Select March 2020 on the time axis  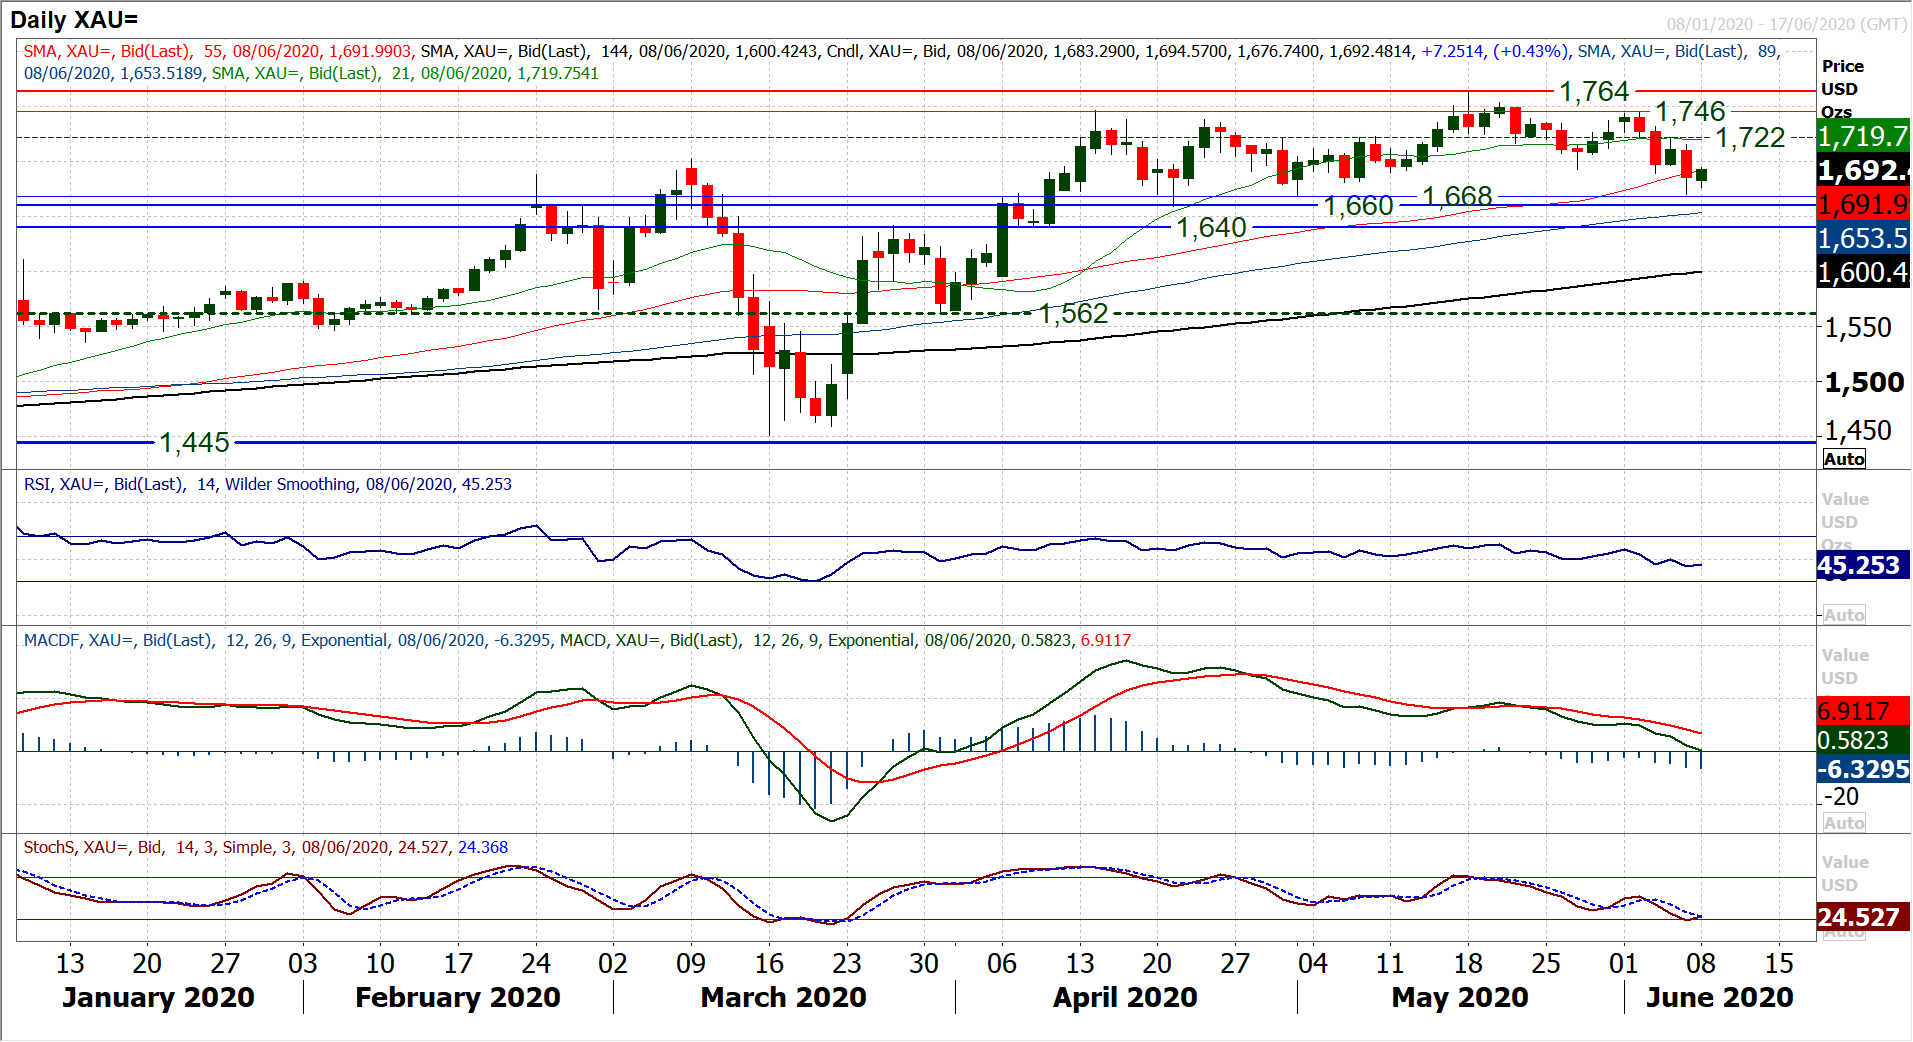[x=783, y=998]
